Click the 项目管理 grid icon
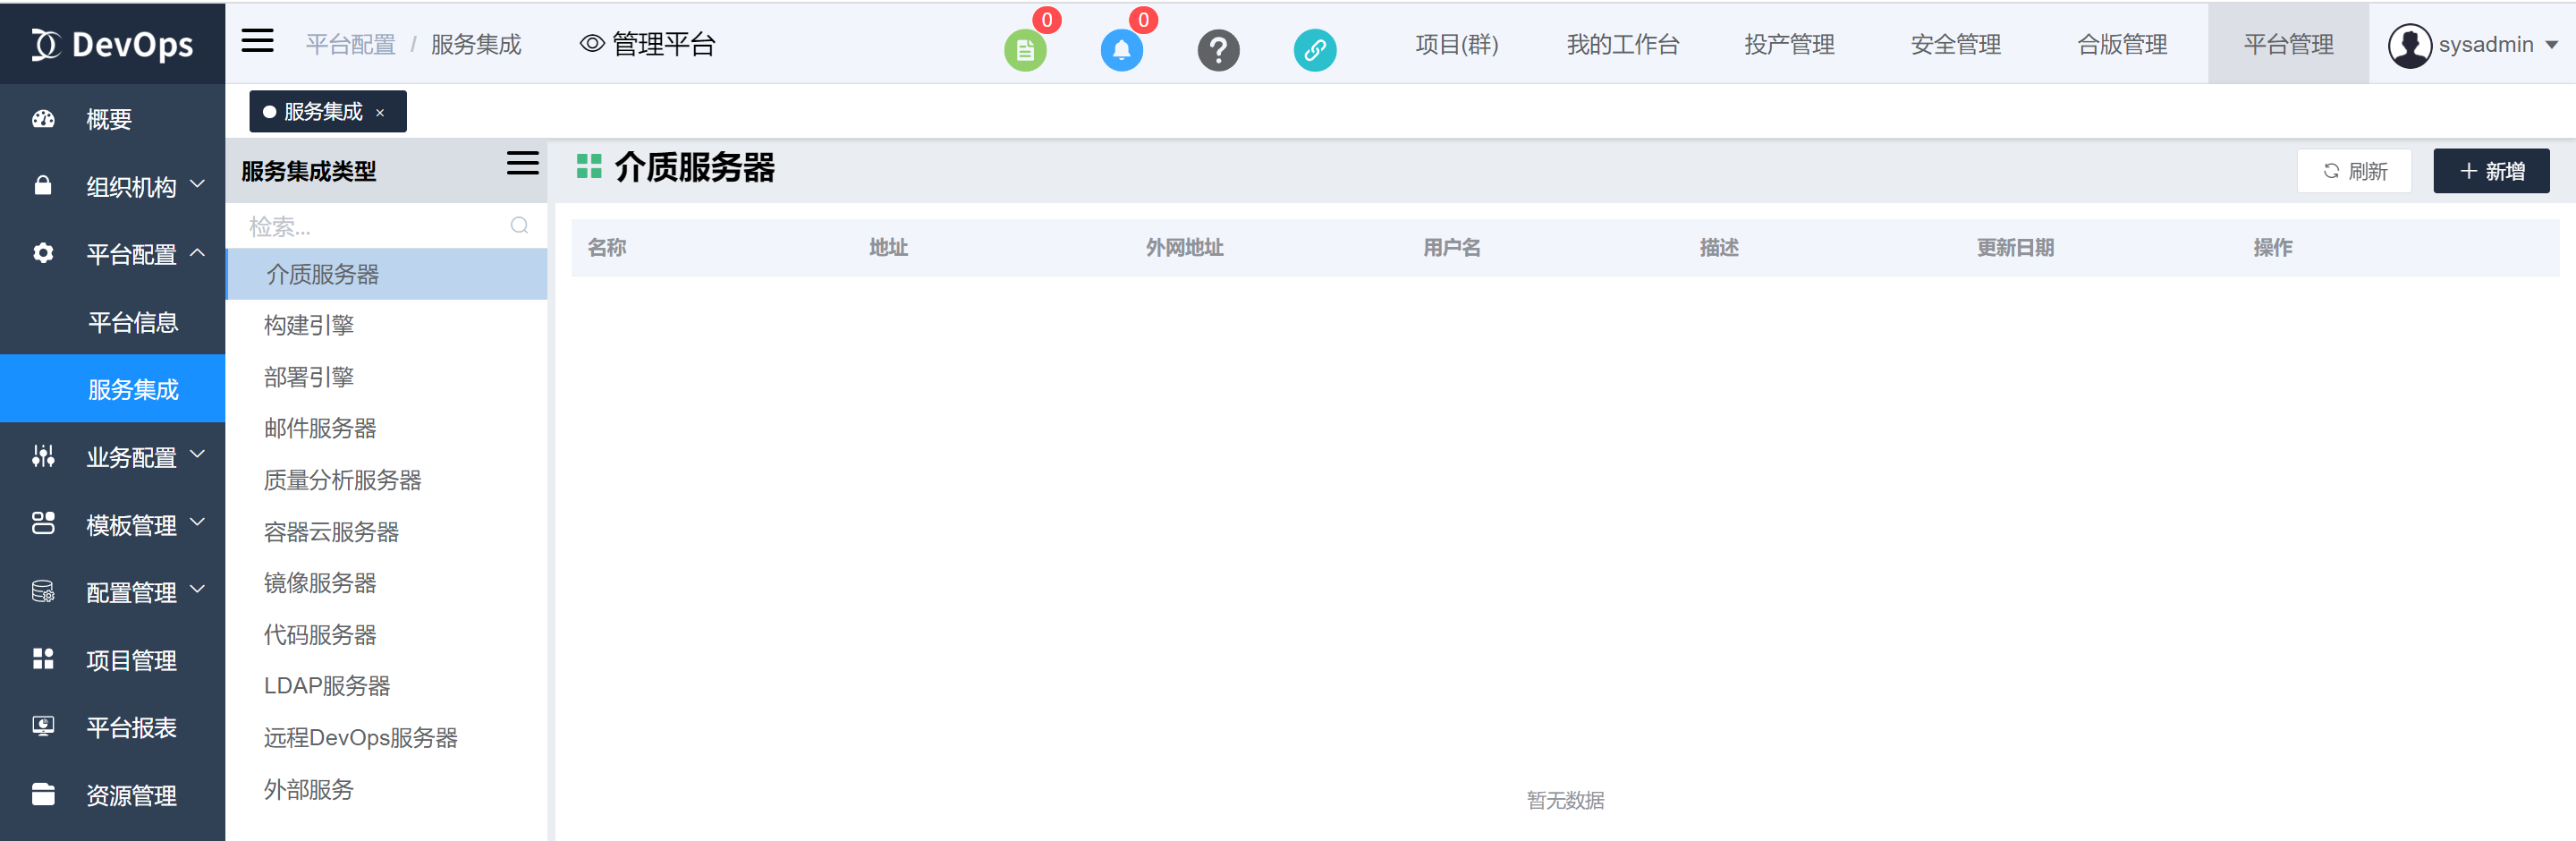The width and height of the screenshot is (2576, 841). pyautogui.click(x=43, y=658)
